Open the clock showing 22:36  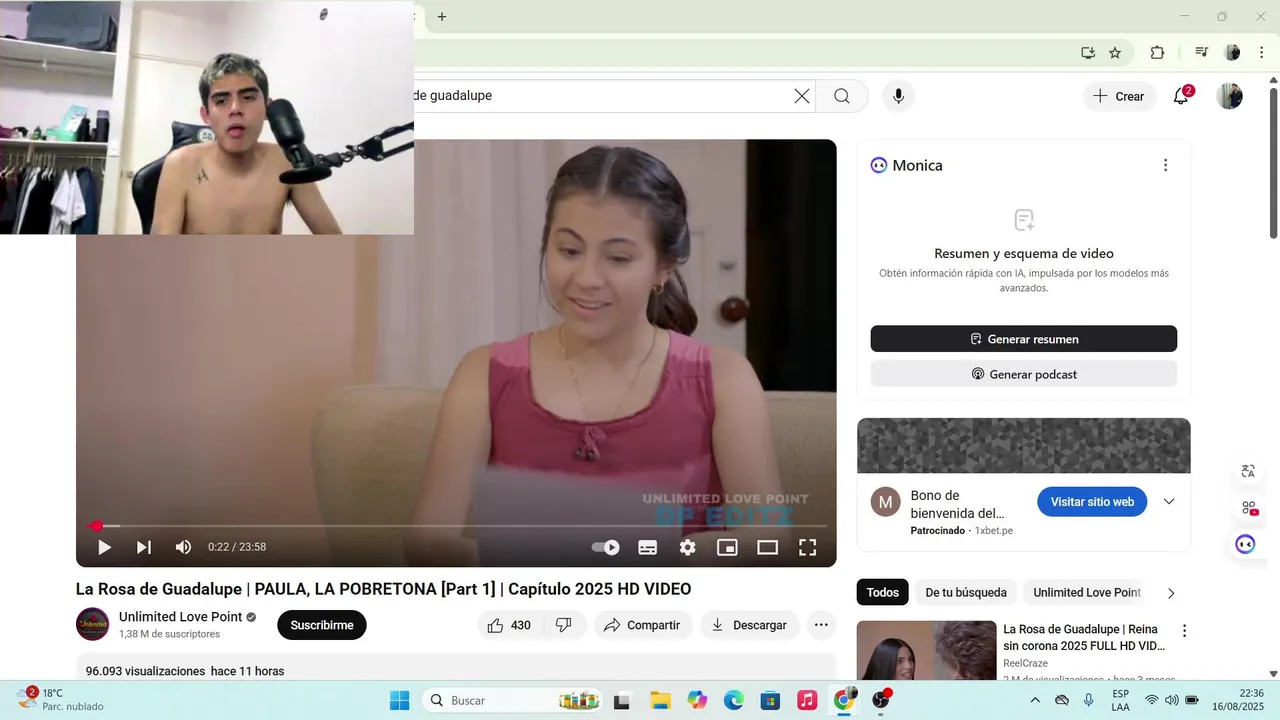pos(1238,699)
